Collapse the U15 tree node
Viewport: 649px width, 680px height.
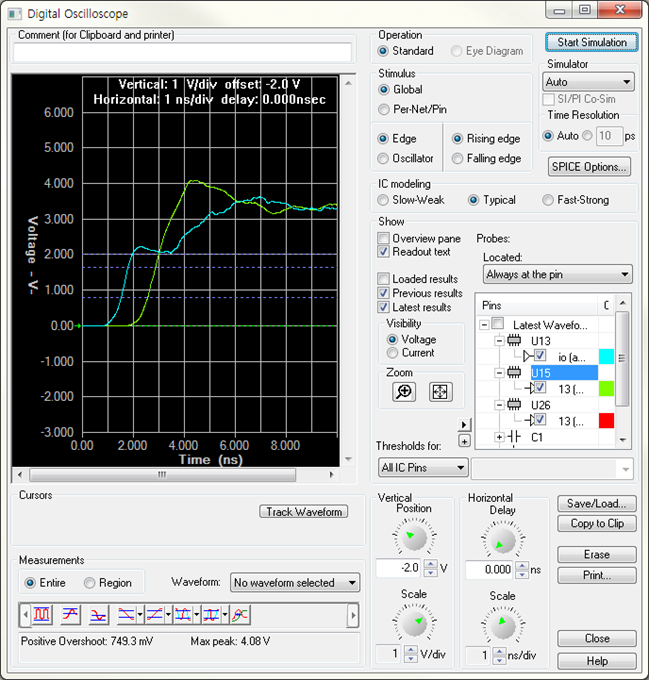[499, 373]
